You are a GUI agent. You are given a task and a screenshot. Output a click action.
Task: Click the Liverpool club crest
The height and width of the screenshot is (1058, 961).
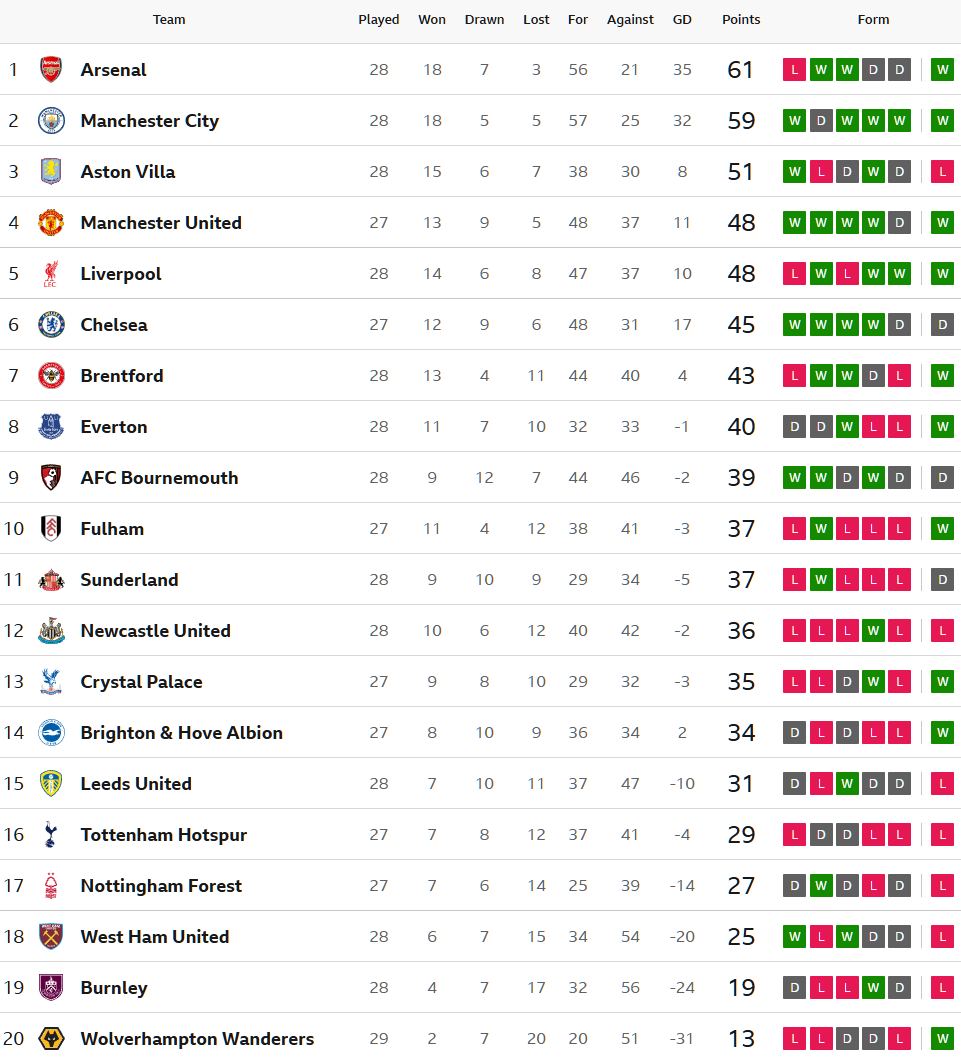tap(51, 274)
